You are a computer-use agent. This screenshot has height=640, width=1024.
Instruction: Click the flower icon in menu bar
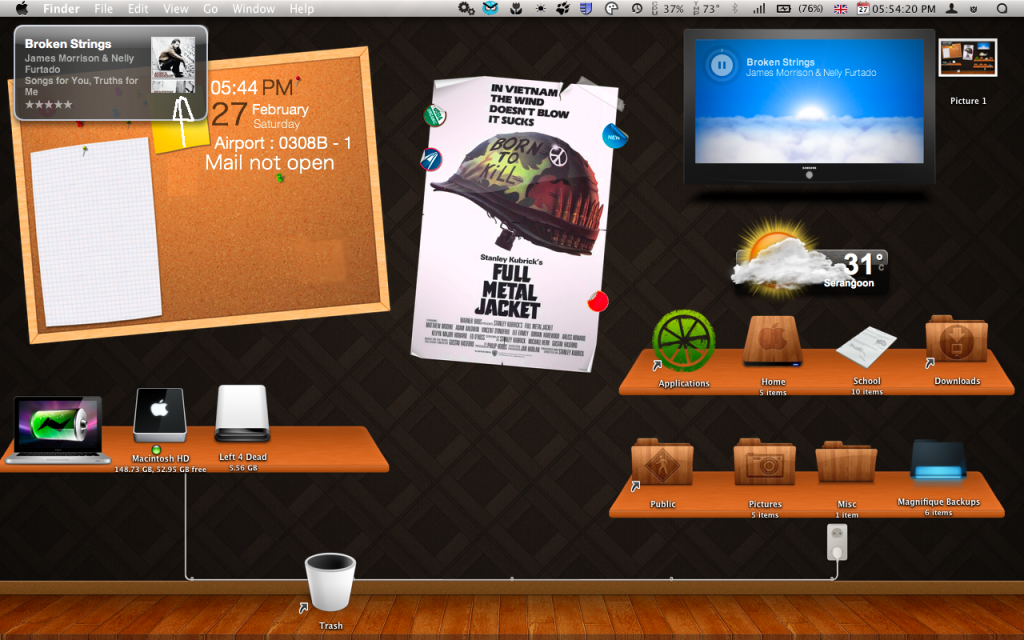click(516, 8)
